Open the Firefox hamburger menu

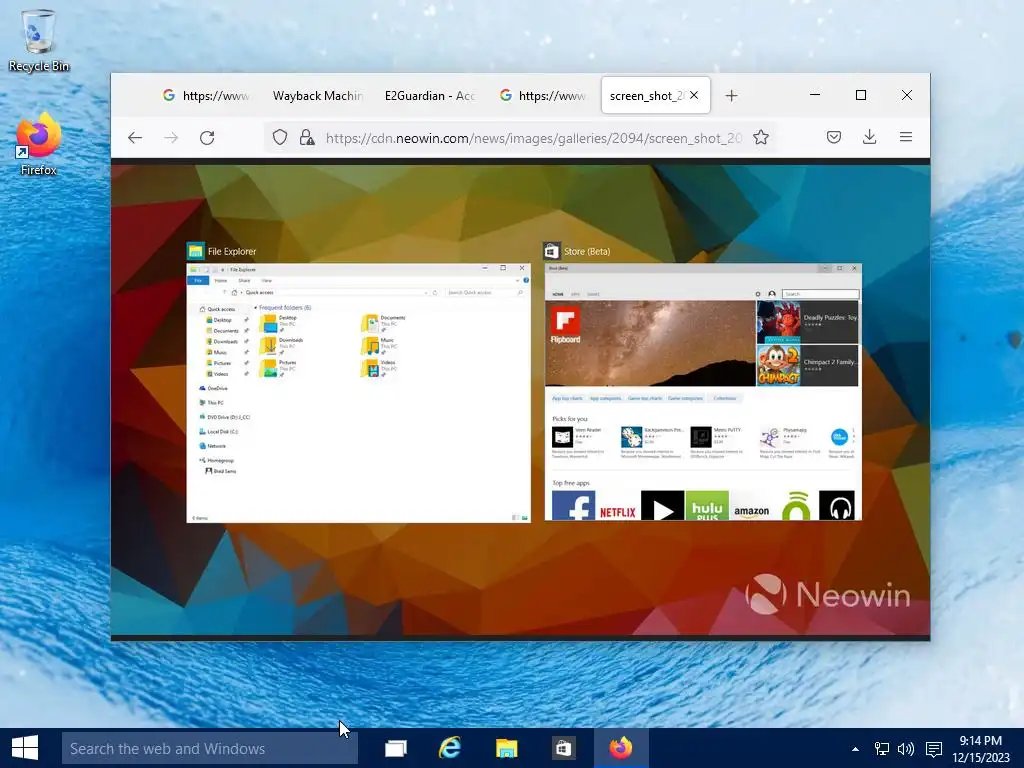[906, 137]
